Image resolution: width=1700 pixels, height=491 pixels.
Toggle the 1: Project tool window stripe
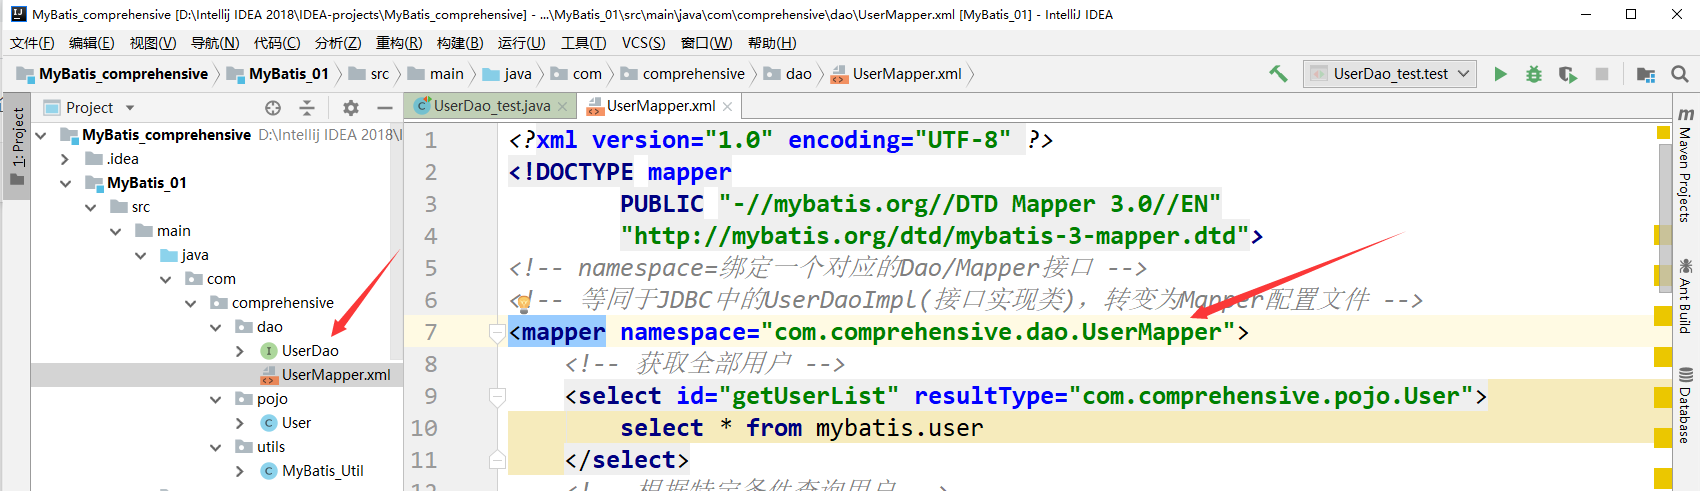(16, 145)
